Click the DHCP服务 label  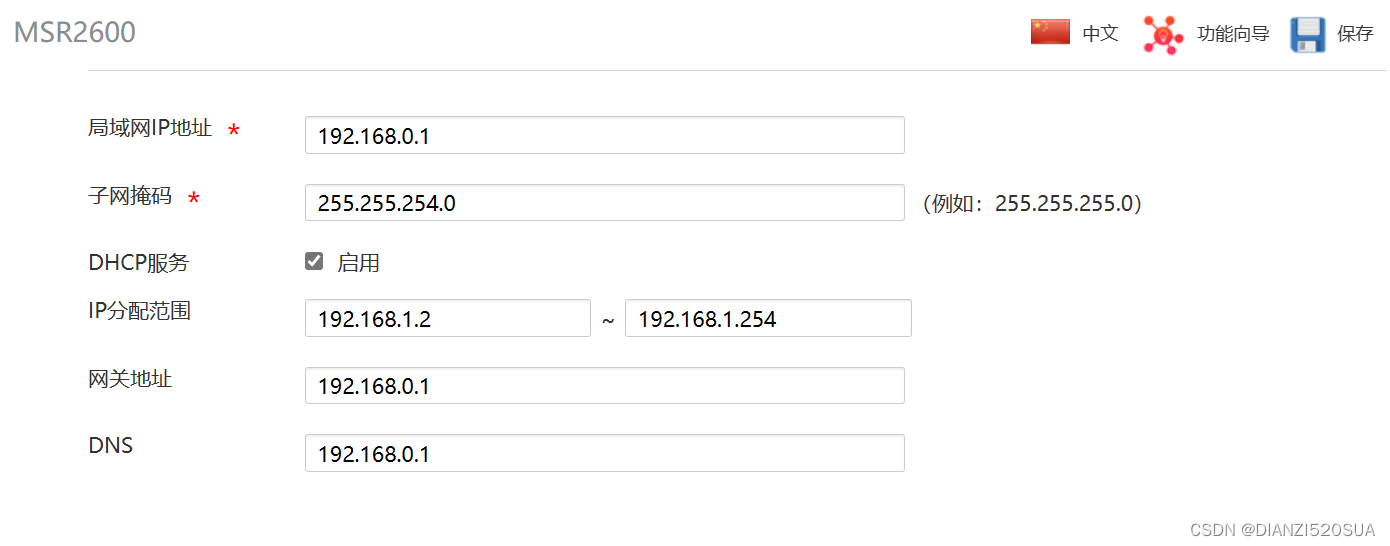click(x=138, y=263)
